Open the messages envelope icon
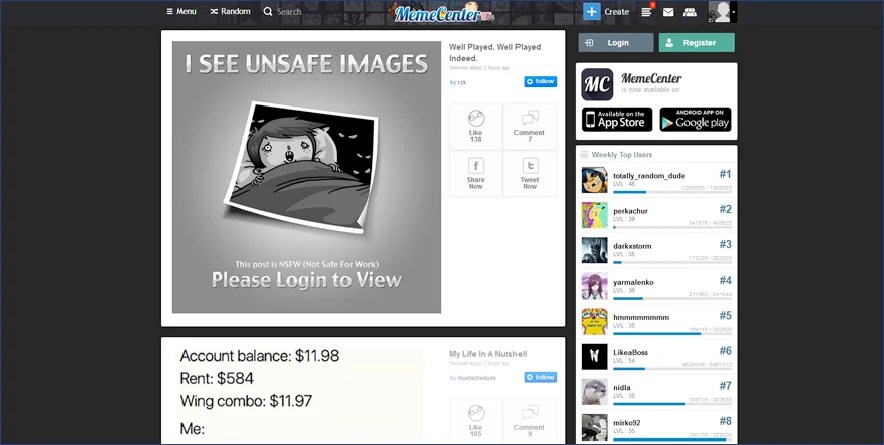 tap(668, 11)
